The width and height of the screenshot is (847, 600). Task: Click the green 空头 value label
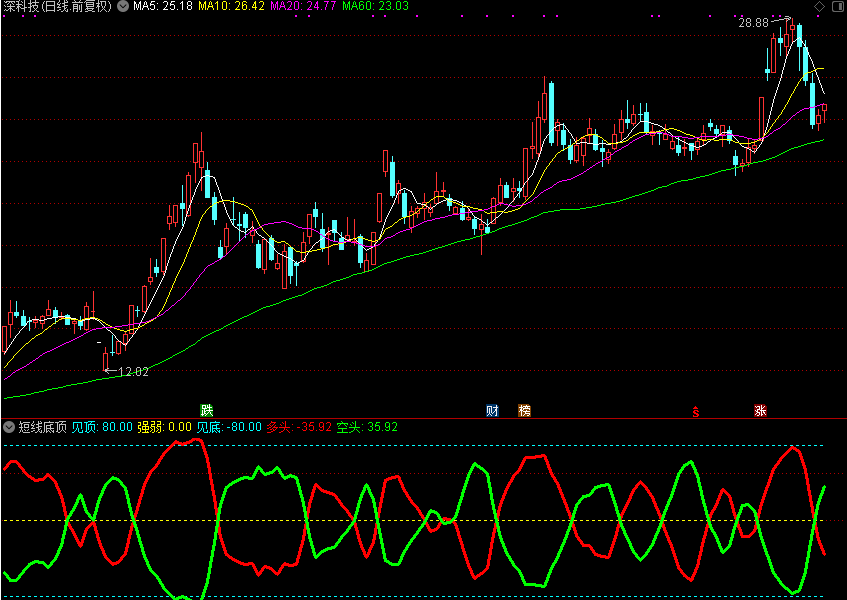tap(367, 427)
